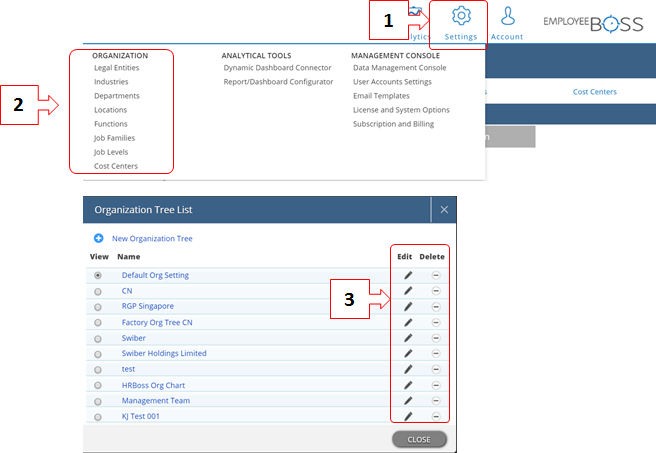
Task: Open the Account profile icon
Action: click(x=507, y=24)
